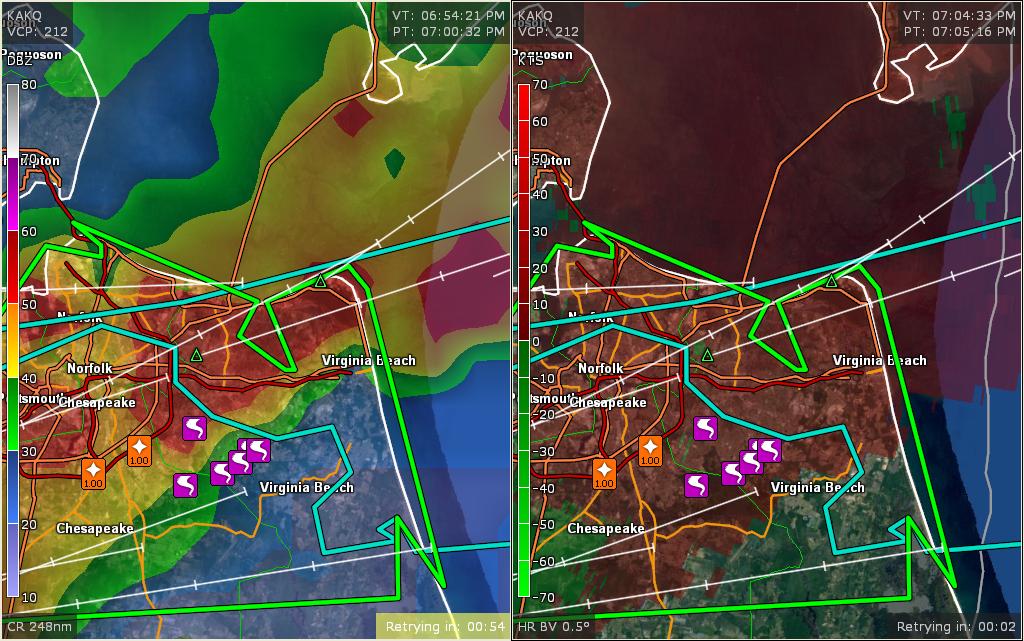Screen dimensions: 1024x641
Task: Click the KTS velocity color scale
Action: point(523,340)
